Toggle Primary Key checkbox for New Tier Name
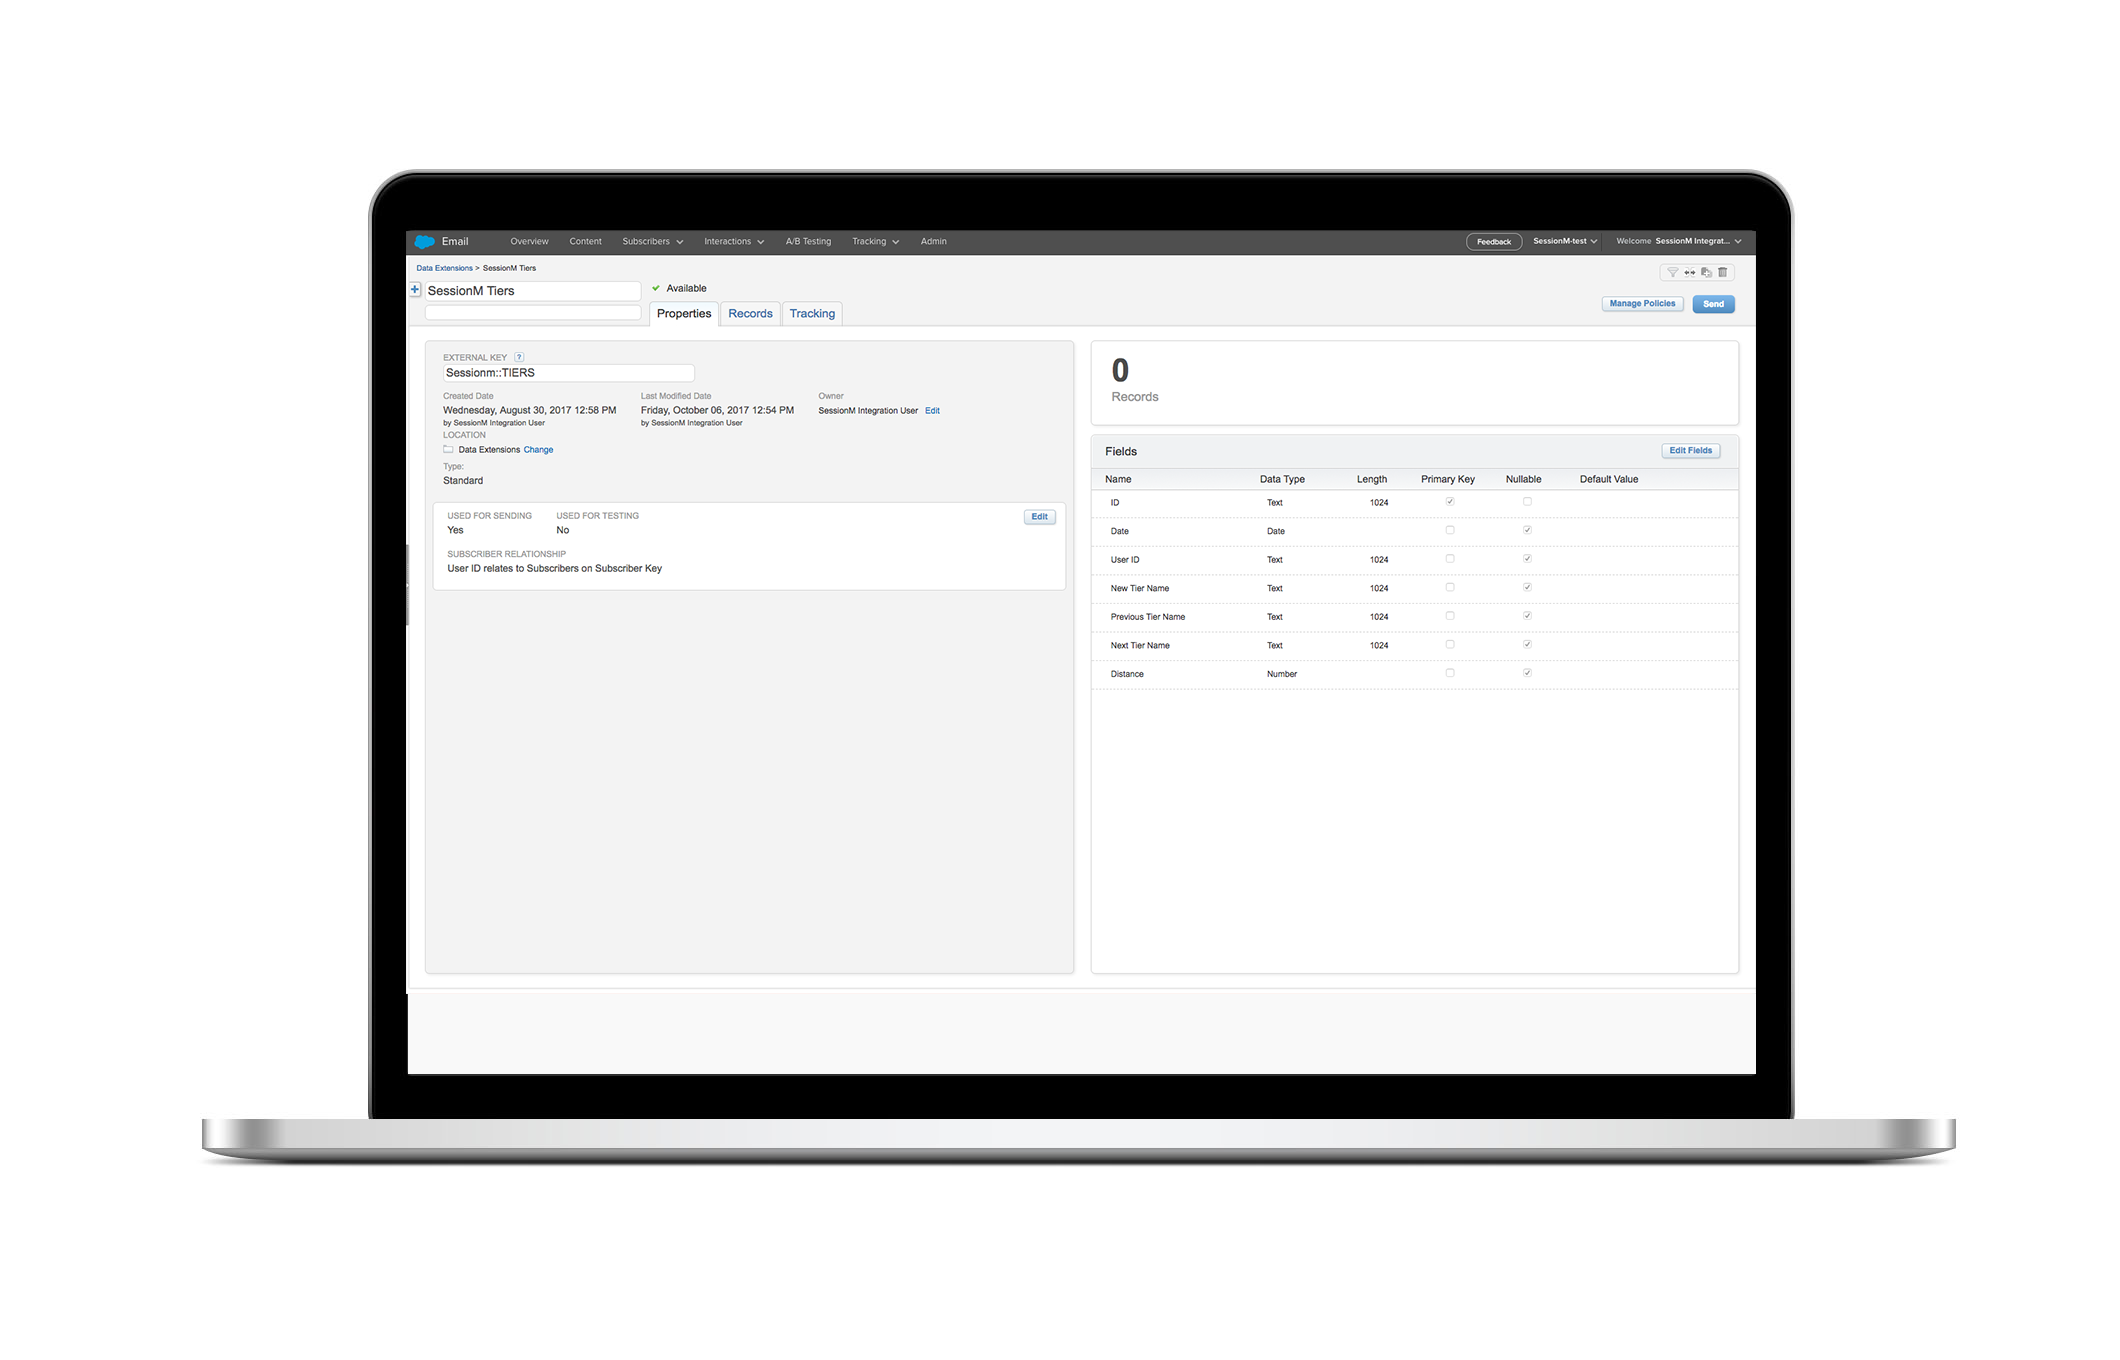Screen dimensions: 2120x1360 tap(1450, 588)
